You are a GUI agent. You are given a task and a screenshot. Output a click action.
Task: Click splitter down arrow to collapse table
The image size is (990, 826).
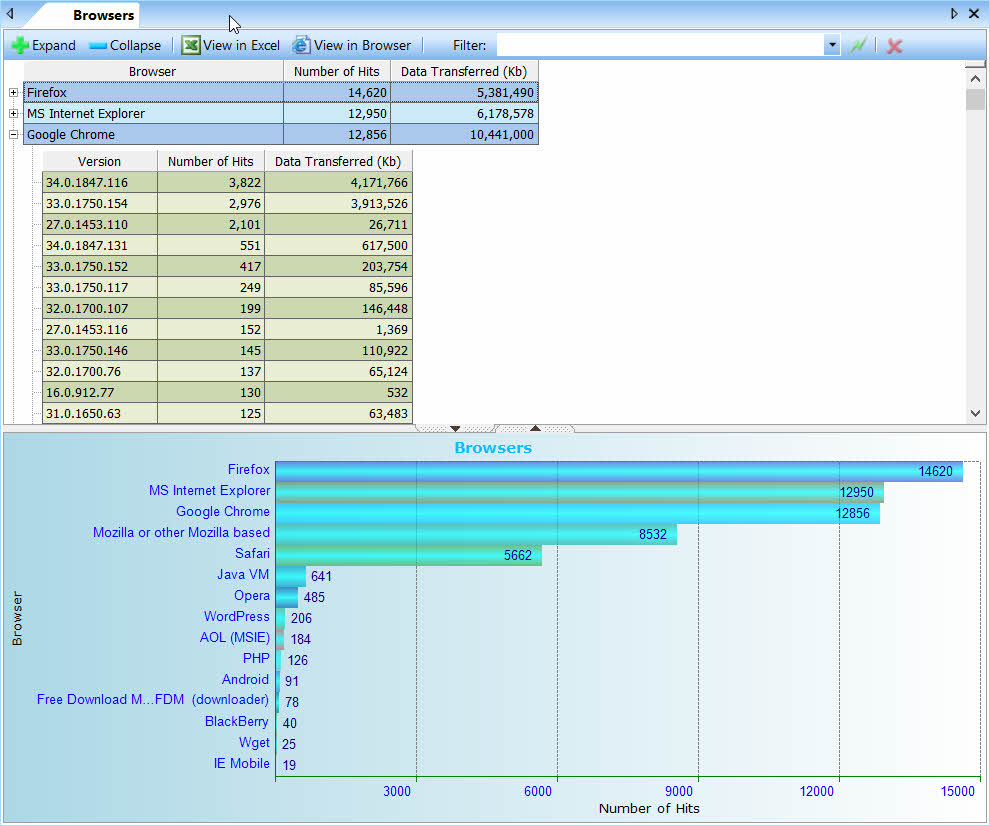coord(455,429)
